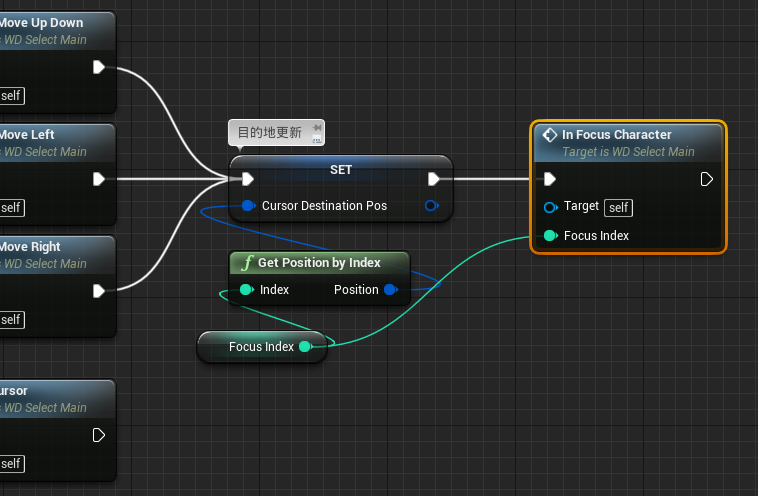
Task: Click the Focus Index variable output pin
Action: (306, 346)
